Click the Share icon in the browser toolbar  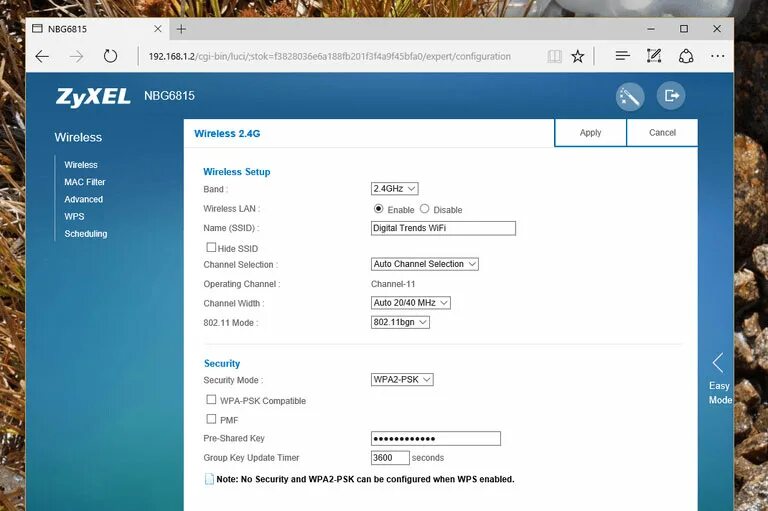click(x=686, y=56)
